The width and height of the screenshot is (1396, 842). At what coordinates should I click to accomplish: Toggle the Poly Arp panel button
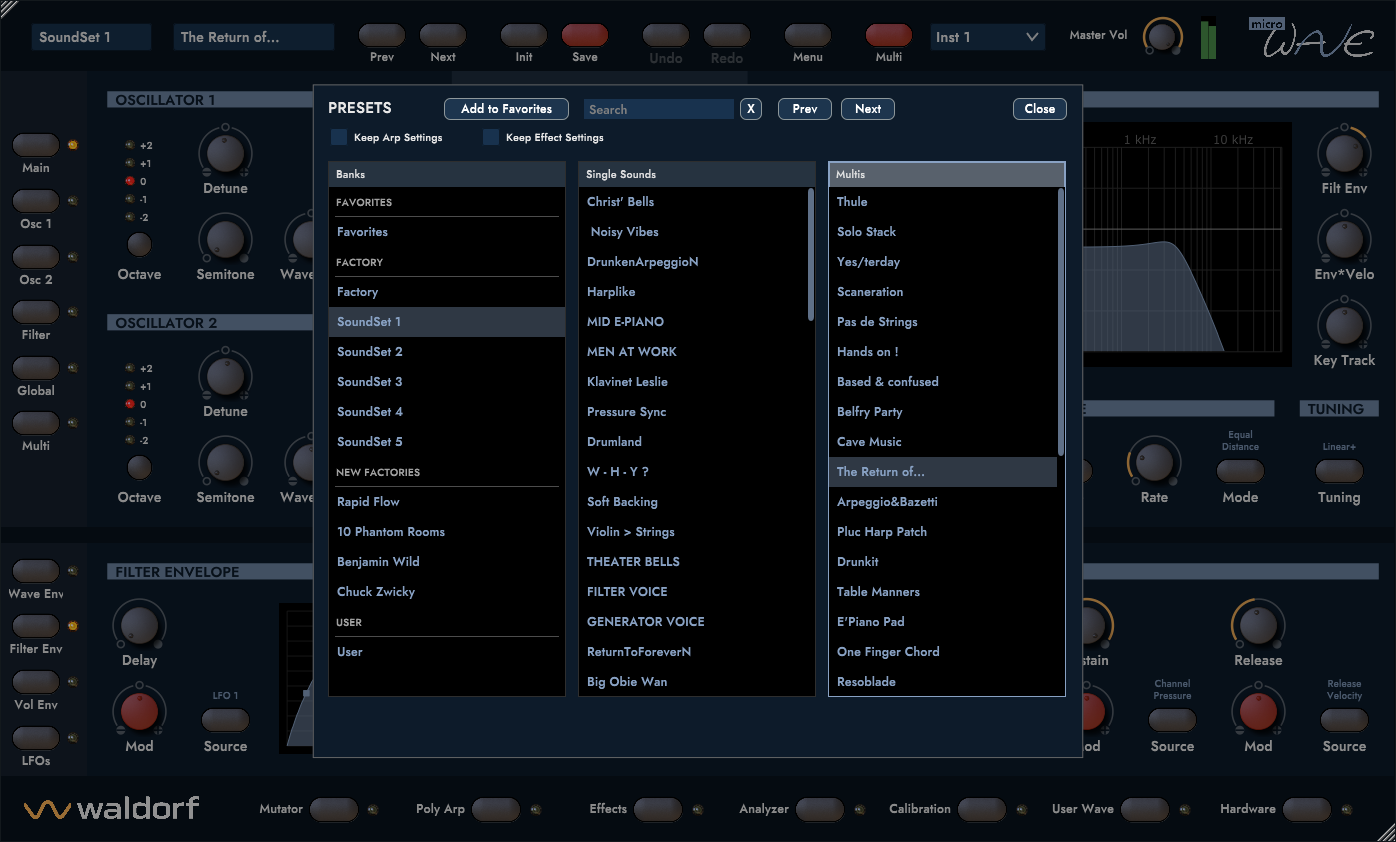pyautogui.click(x=496, y=809)
